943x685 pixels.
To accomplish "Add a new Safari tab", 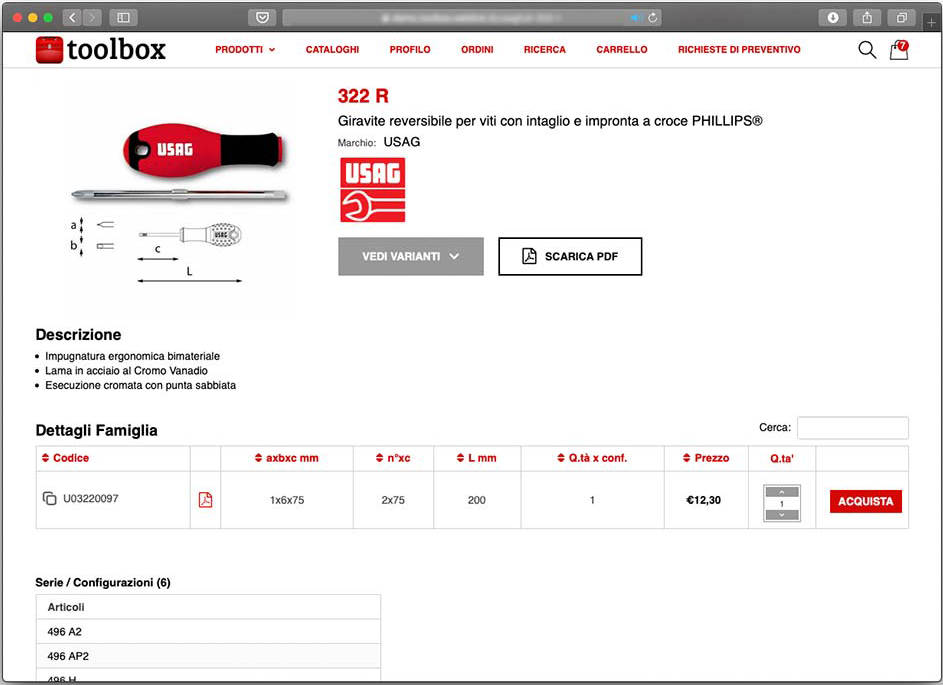I will coord(931,22).
